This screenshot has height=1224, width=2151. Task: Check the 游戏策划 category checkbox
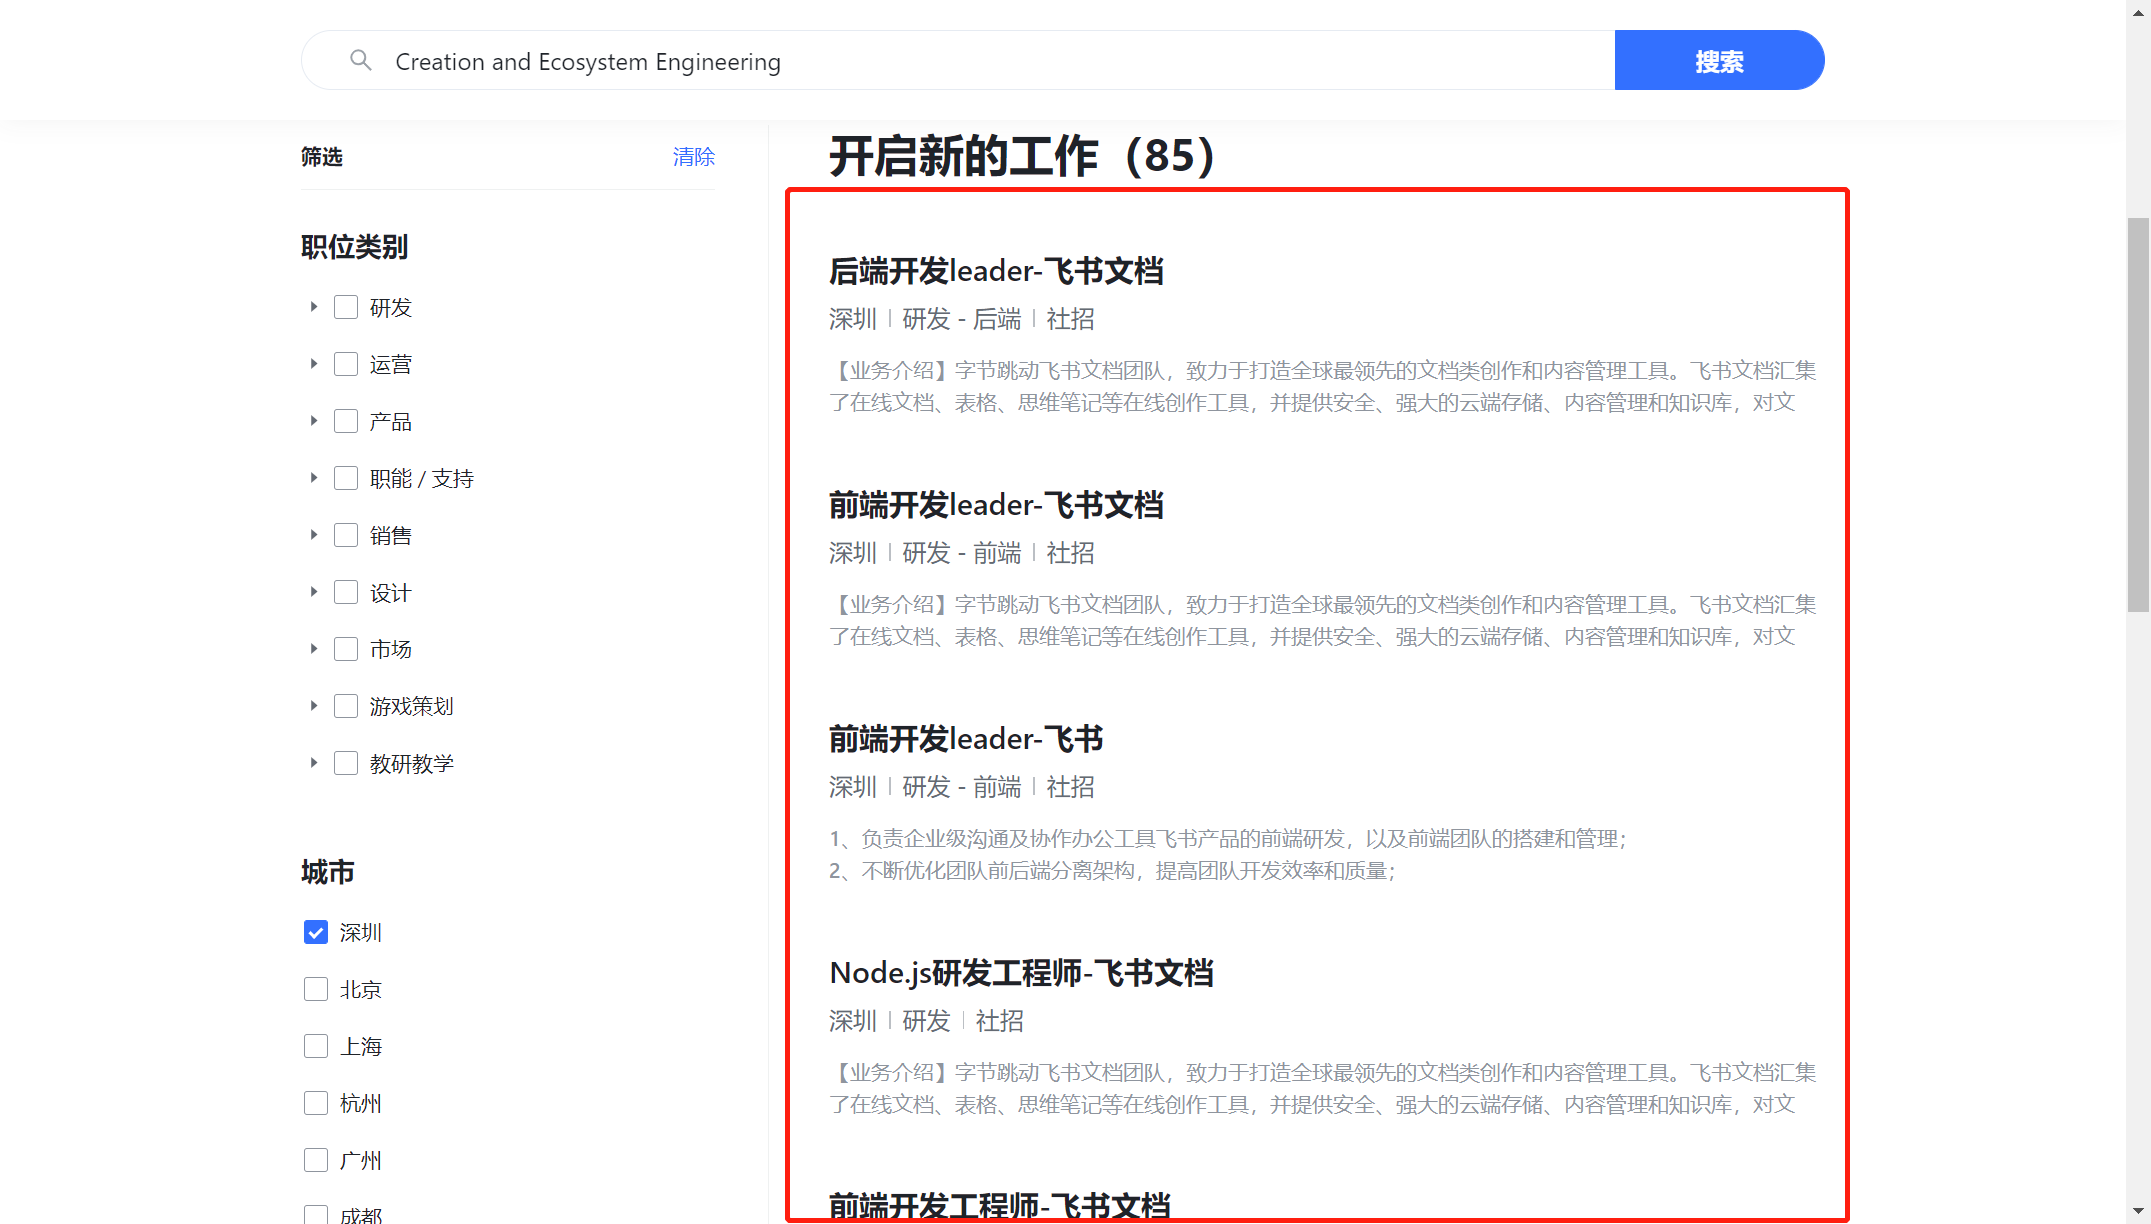click(346, 706)
